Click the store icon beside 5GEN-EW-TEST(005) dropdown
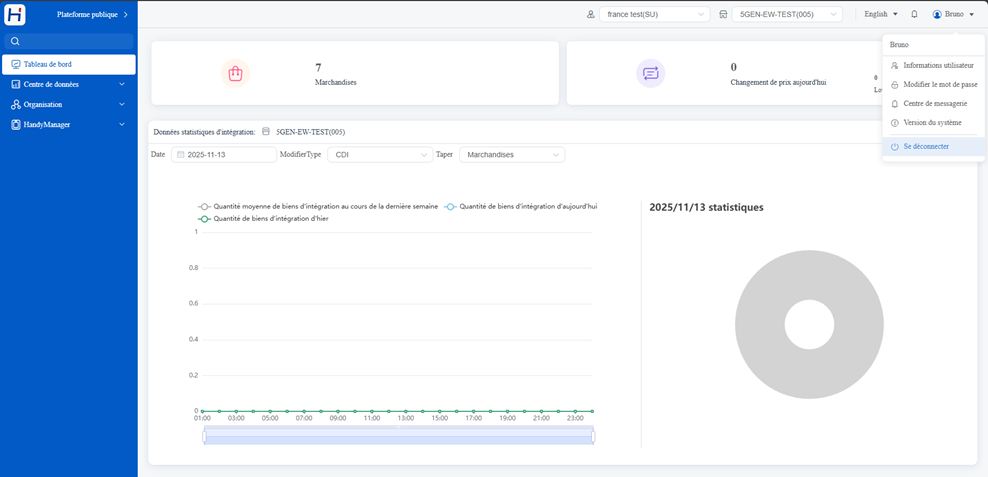Screen dimensions: 988x477 click(x=723, y=14)
